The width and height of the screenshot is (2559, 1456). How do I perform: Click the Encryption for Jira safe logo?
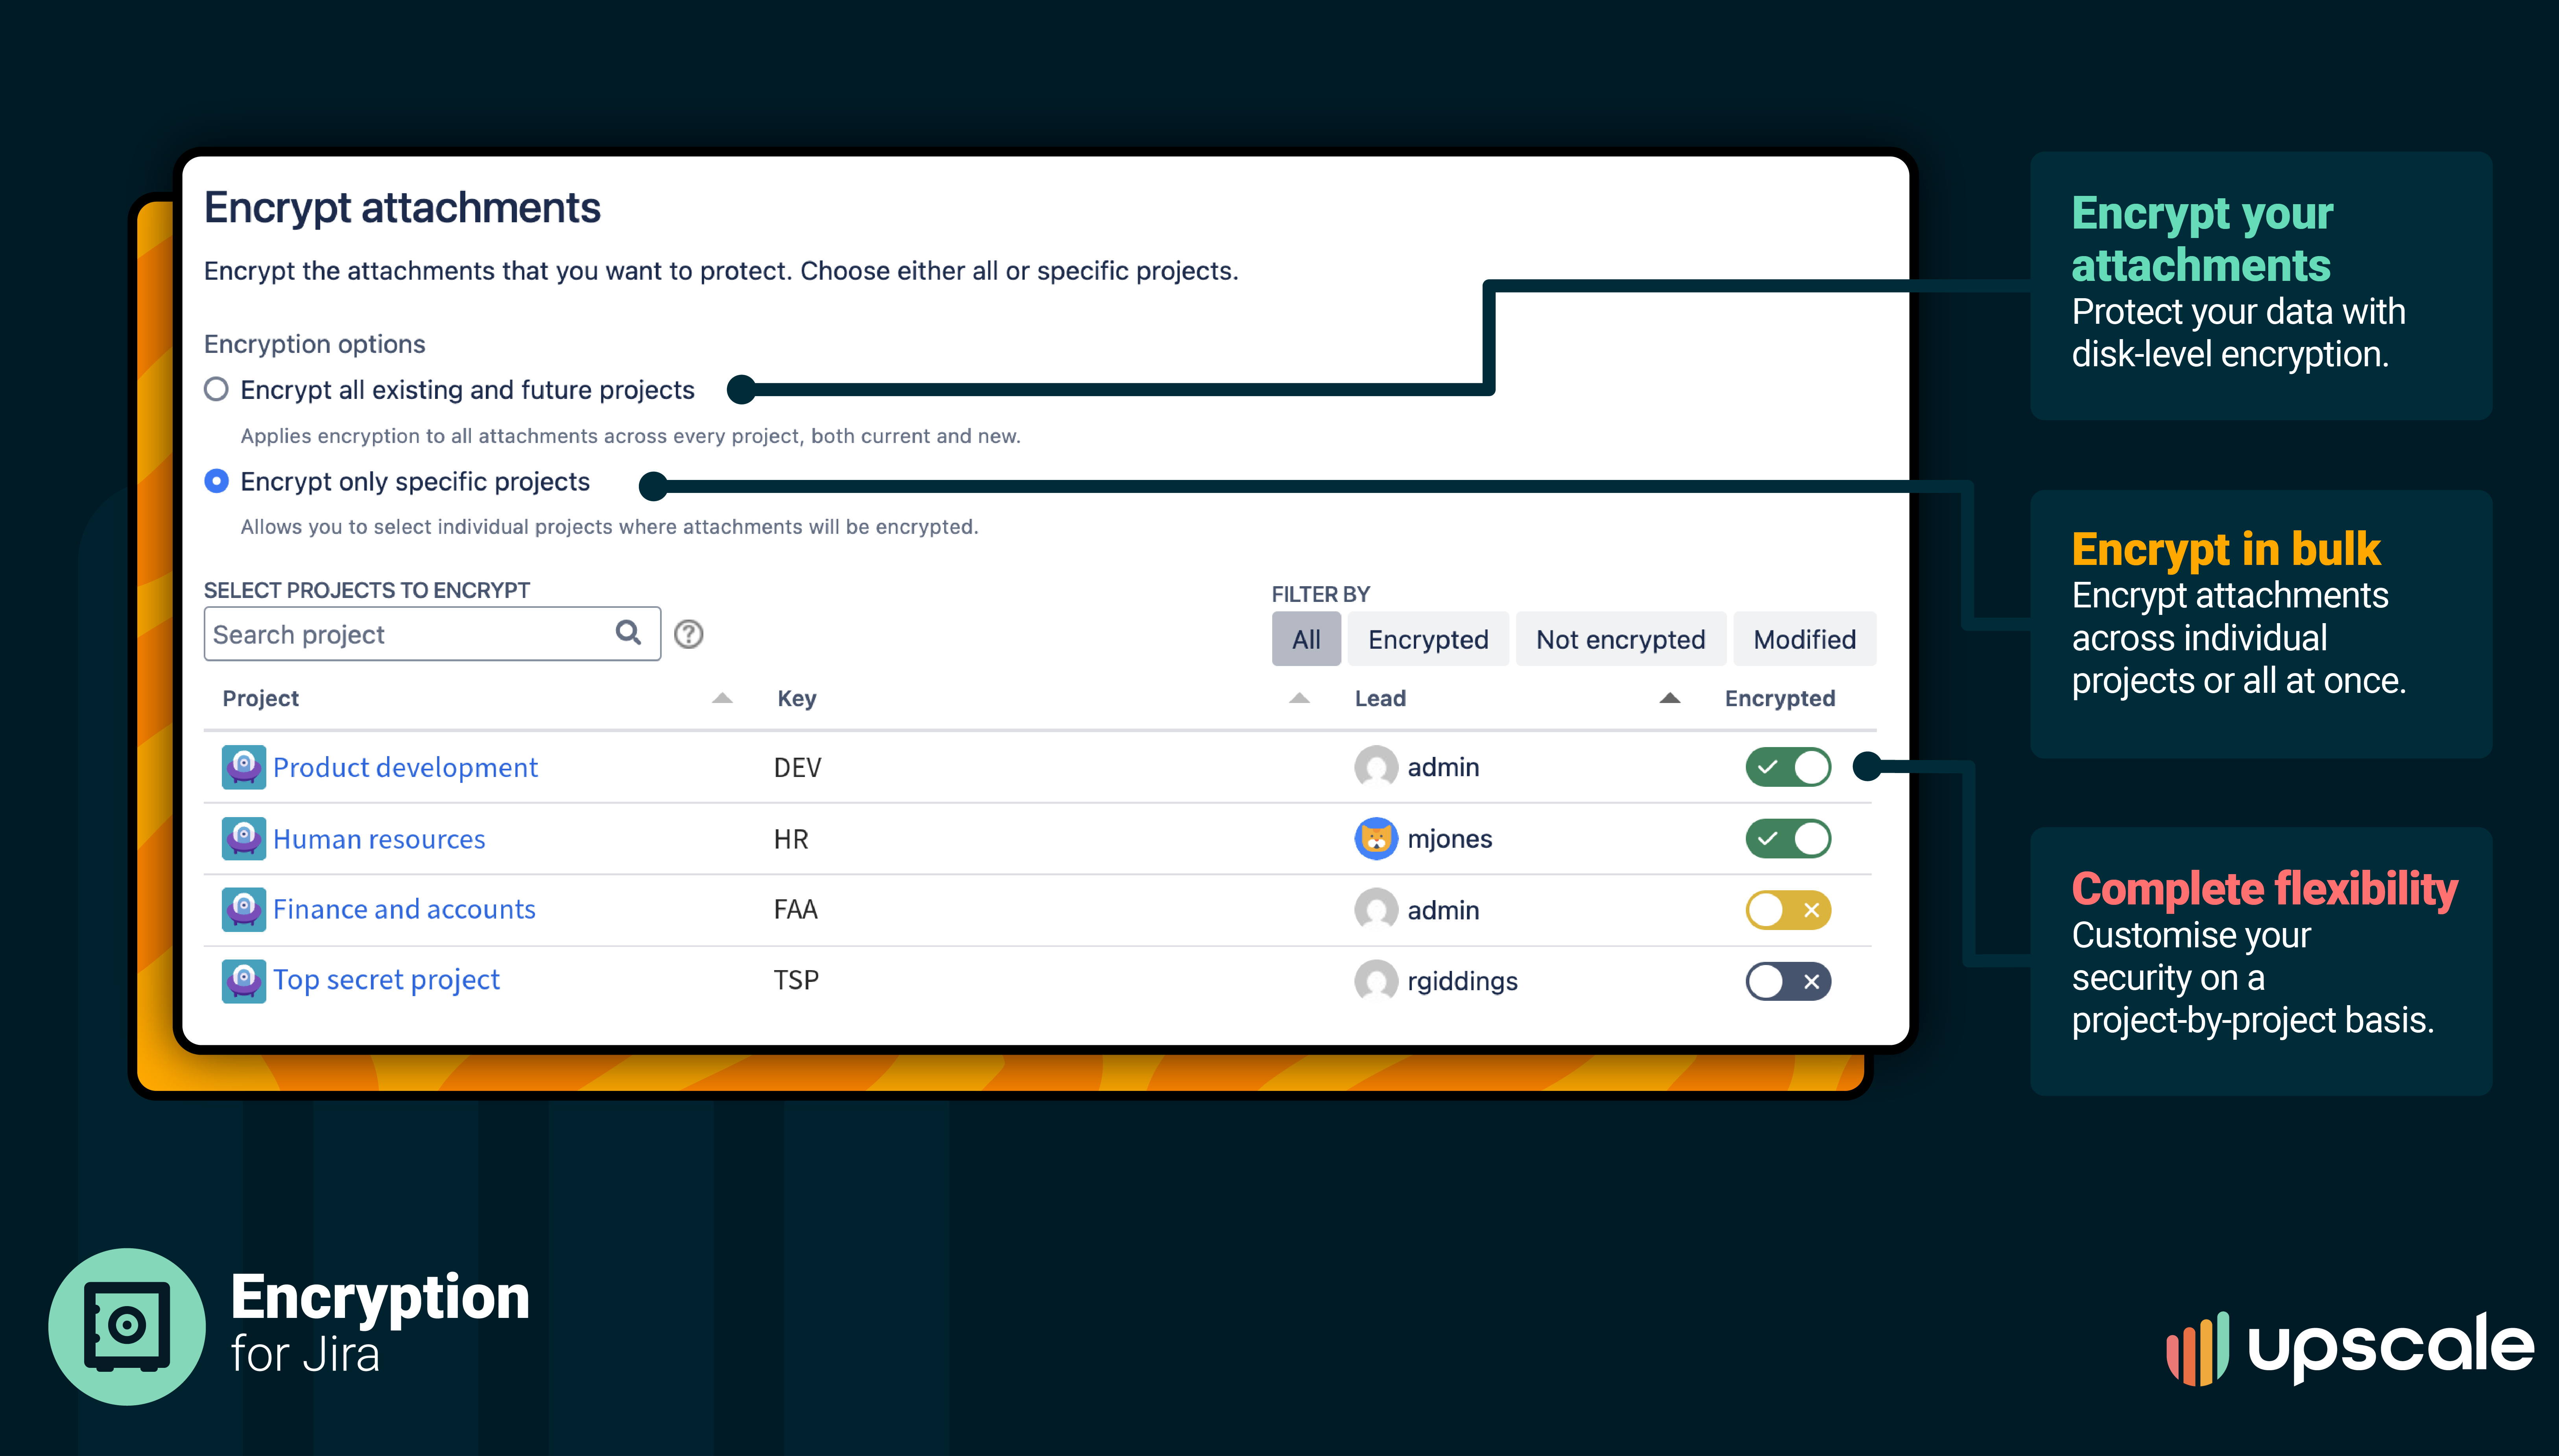pos(127,1326)
